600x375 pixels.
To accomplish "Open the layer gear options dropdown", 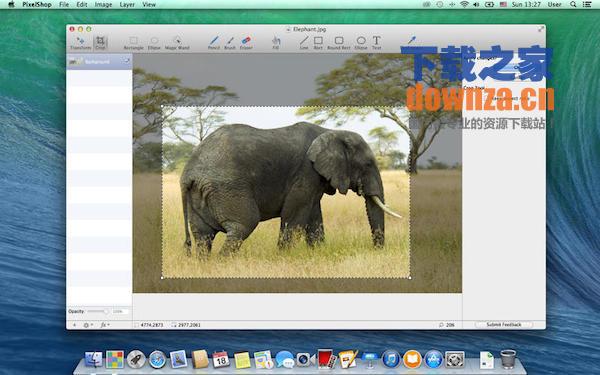I will [x=88, y=325].
